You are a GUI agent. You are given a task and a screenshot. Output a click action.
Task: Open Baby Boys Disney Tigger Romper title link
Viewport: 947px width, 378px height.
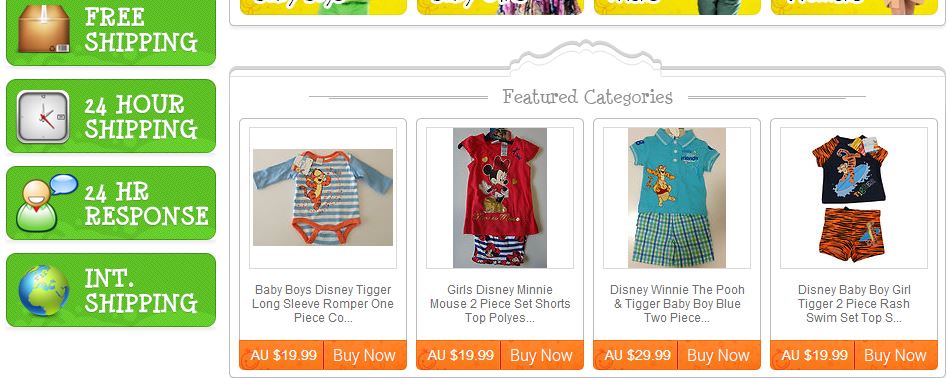pyautogui.click(x=323, y=304)
